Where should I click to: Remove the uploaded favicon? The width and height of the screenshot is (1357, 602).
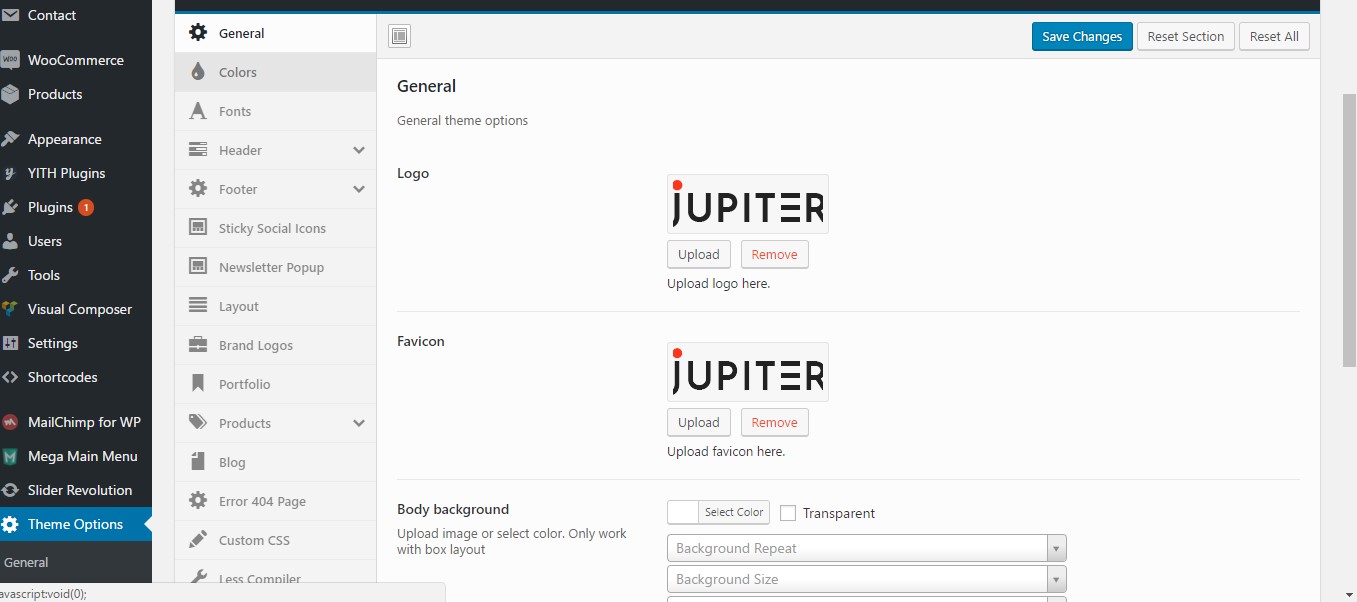click(775, 422)
